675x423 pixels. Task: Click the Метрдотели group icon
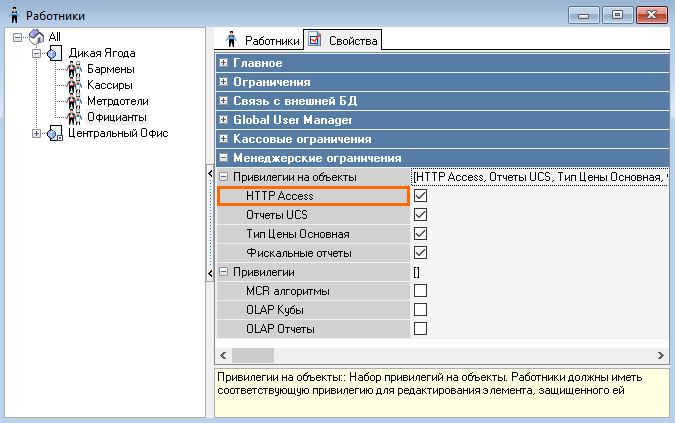coord(73,102)
